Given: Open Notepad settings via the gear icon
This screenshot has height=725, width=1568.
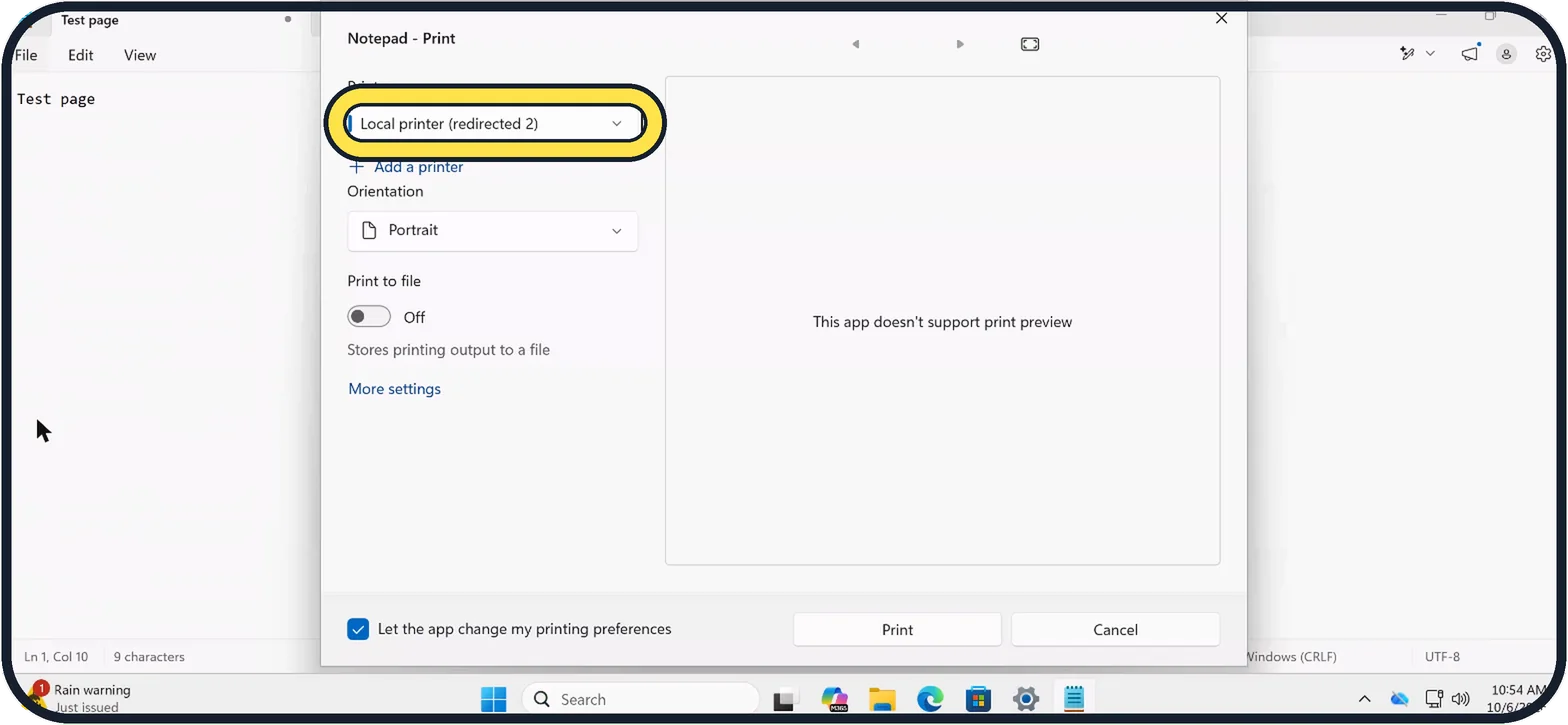Looking at the screenshot, I should point(1543,54).
